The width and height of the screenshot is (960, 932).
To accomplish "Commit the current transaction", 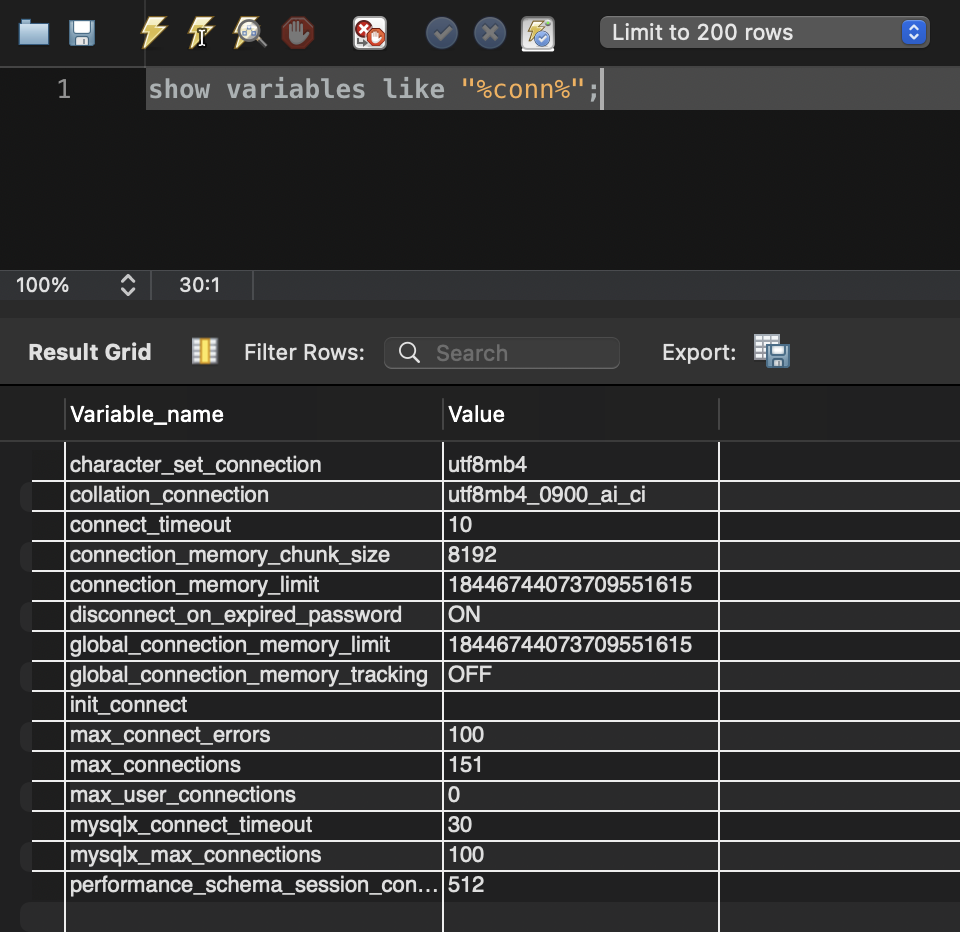I will click(441, 33).
